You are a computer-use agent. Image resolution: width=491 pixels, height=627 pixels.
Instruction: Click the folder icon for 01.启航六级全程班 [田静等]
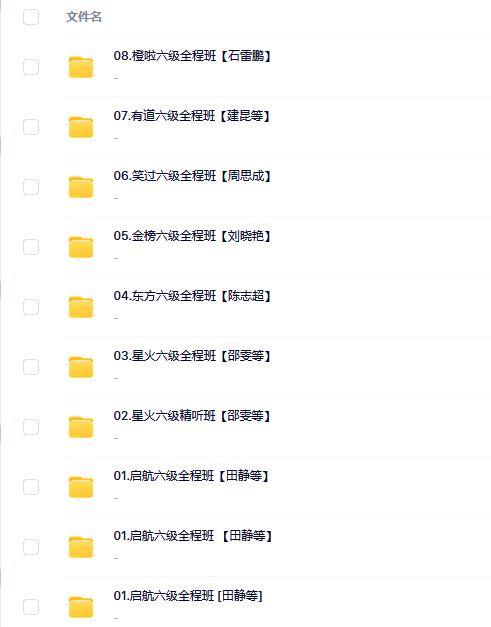(81, 607)
